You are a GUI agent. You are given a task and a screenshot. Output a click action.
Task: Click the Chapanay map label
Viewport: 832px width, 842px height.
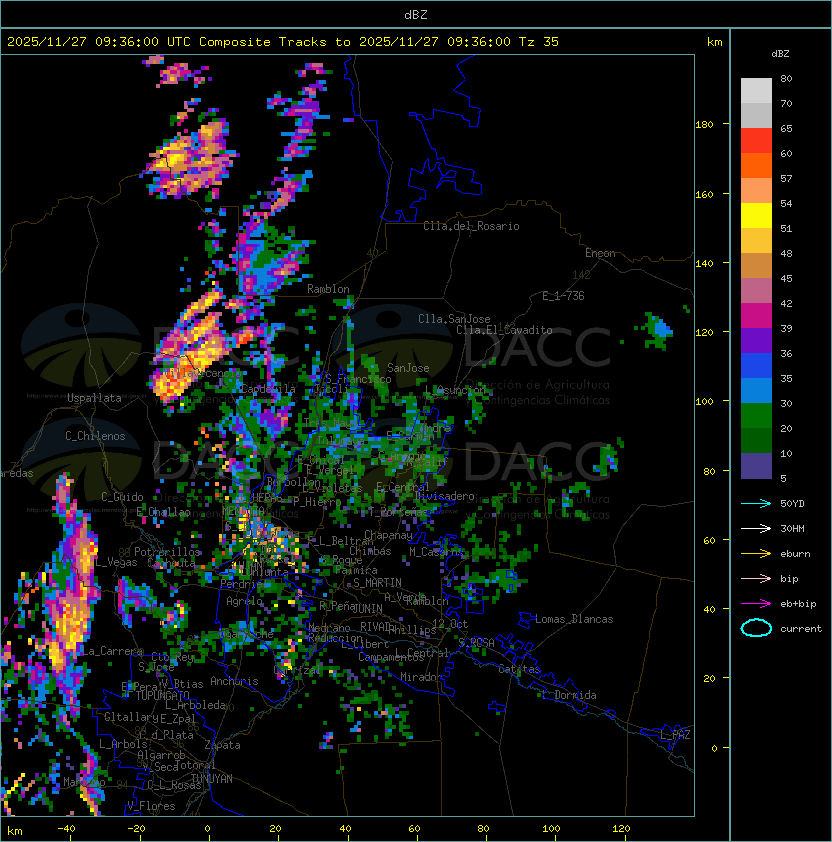[x=388, y=535]
